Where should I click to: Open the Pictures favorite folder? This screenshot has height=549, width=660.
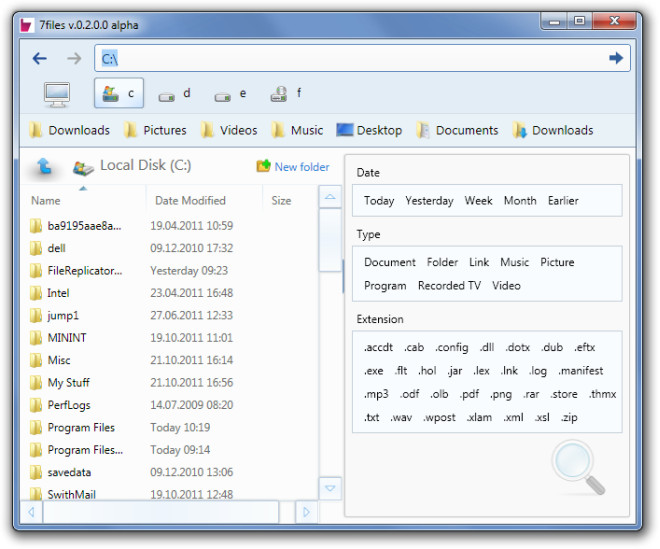coord(155,130)
